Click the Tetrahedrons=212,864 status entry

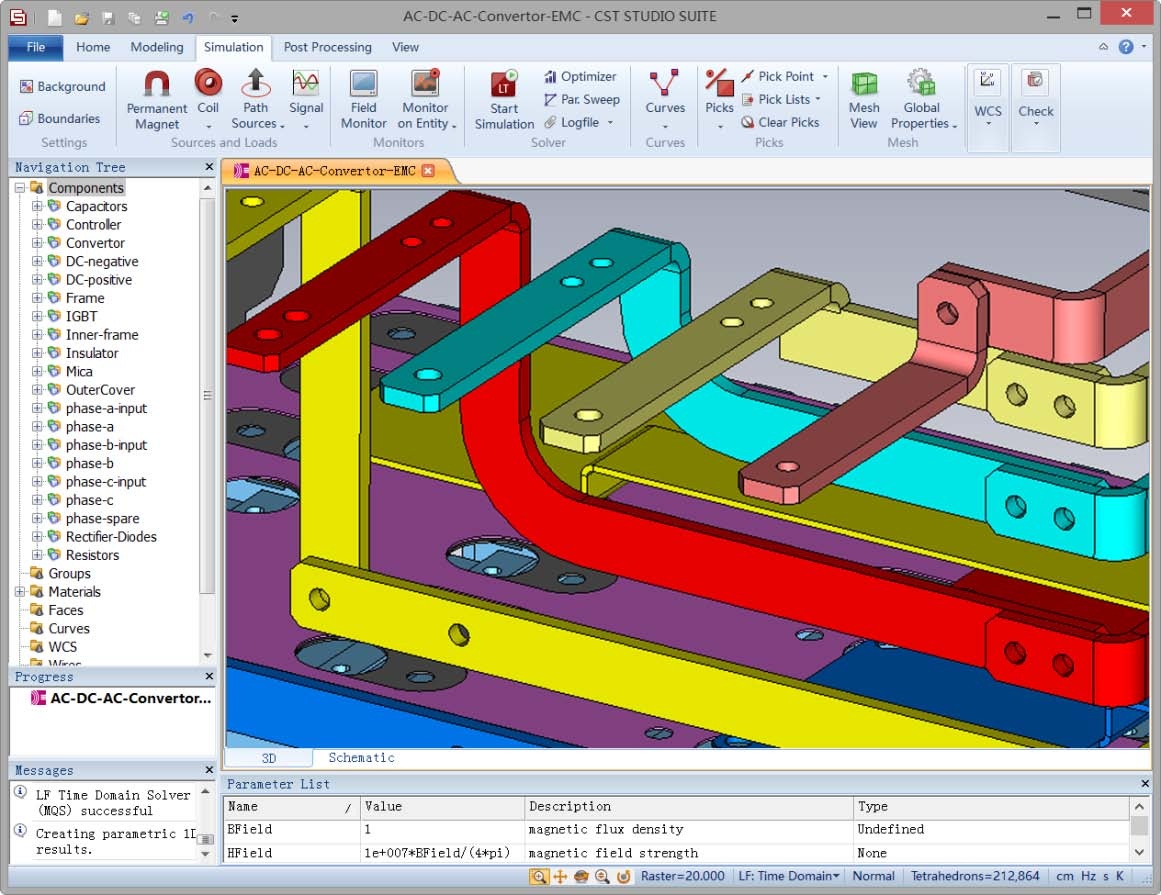(974, 876)
